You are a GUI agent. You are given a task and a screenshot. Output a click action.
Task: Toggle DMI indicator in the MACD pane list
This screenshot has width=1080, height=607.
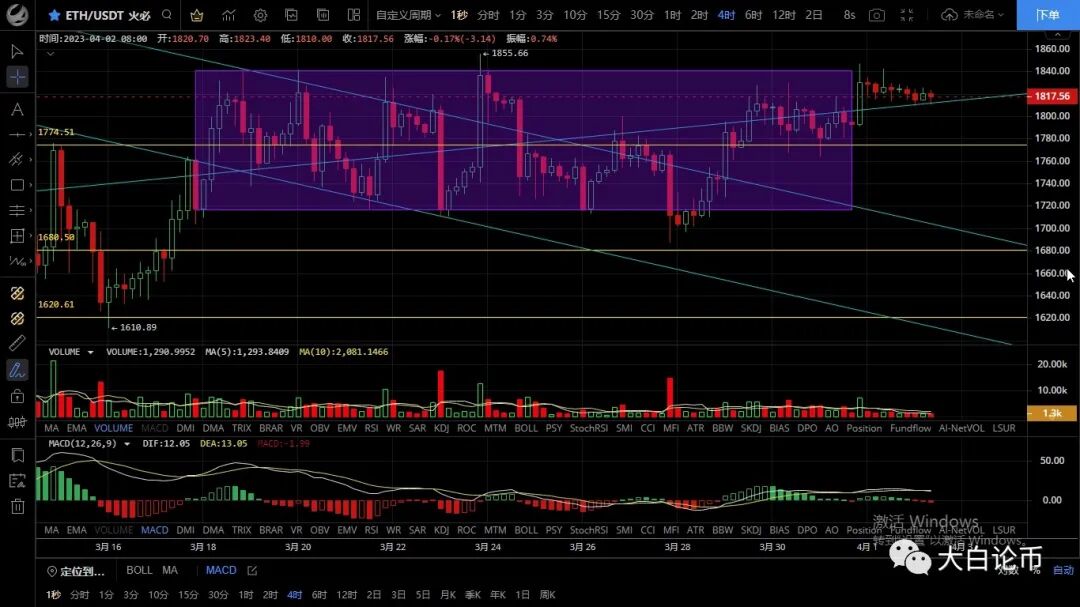click(x=185, y=530)
